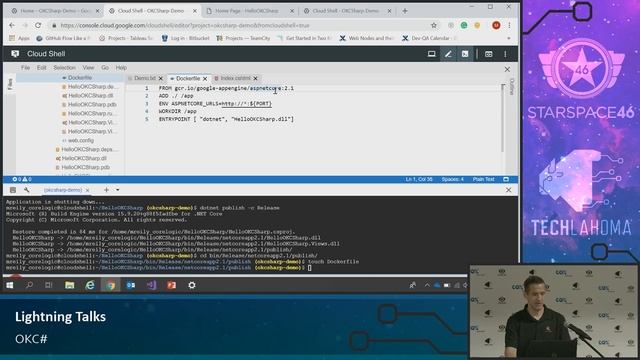The height and width of the screenshot is (360, 640).
Task: Click the Cloud Shell logo icon
Action: point(15,54)
